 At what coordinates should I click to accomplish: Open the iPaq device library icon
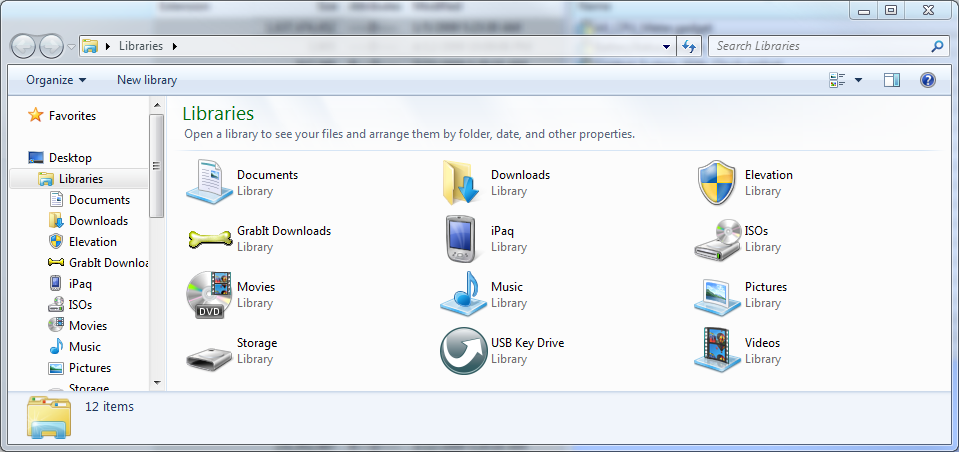click(463, 239)
